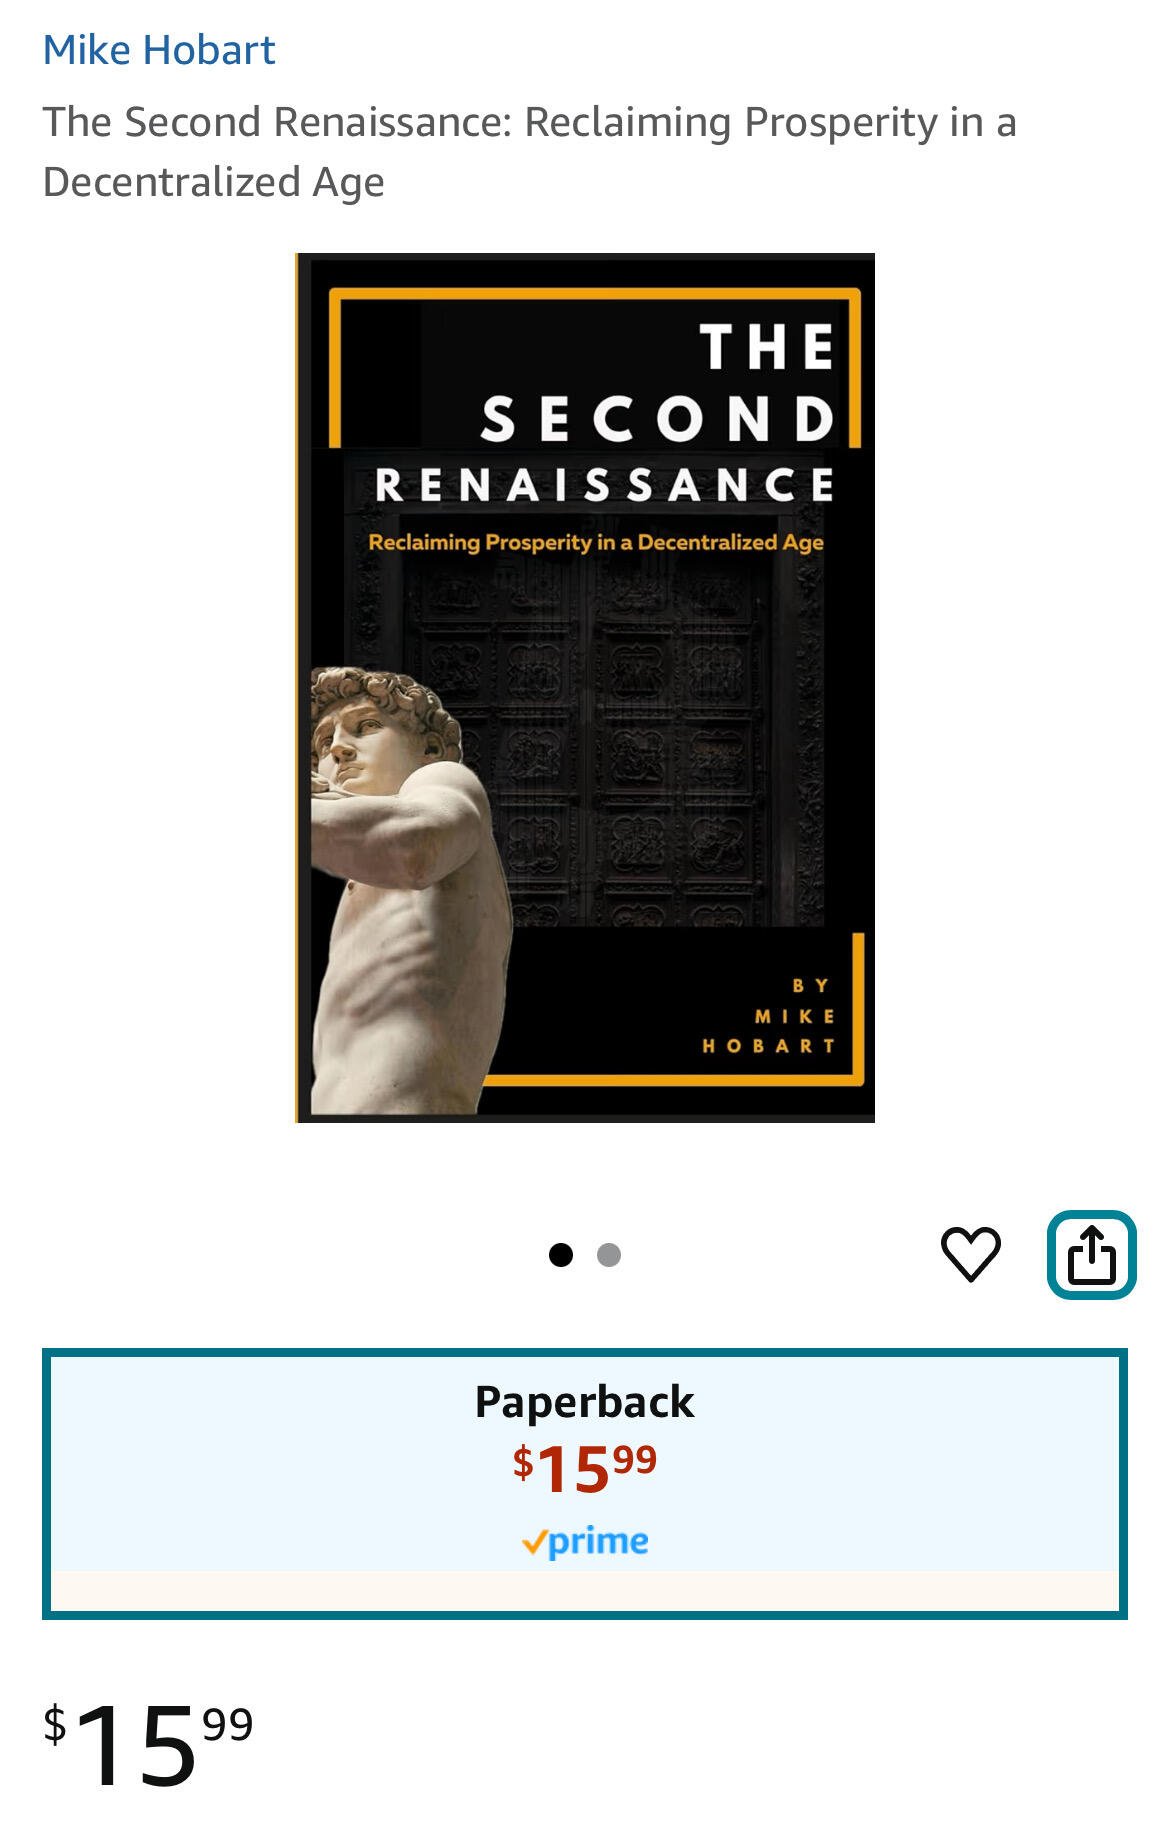Click the David statue on the cover

coord(408,890)
